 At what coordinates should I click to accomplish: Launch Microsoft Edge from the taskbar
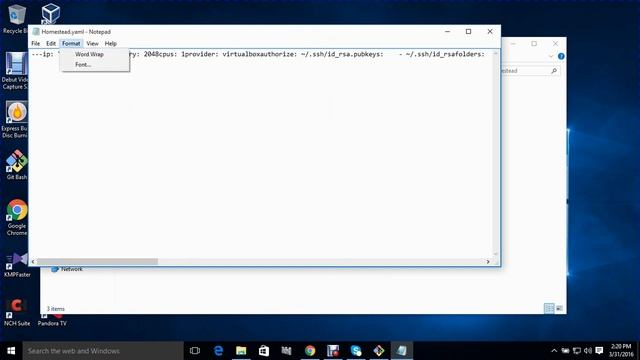(218, 351)
